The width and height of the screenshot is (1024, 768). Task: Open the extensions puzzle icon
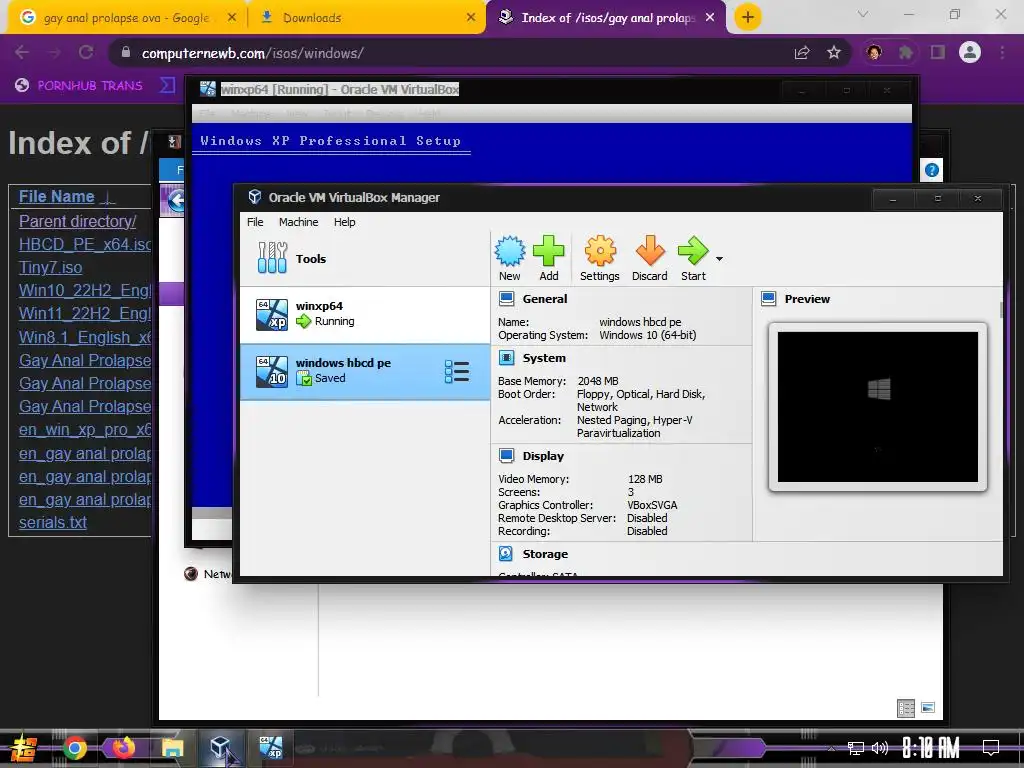906,53
